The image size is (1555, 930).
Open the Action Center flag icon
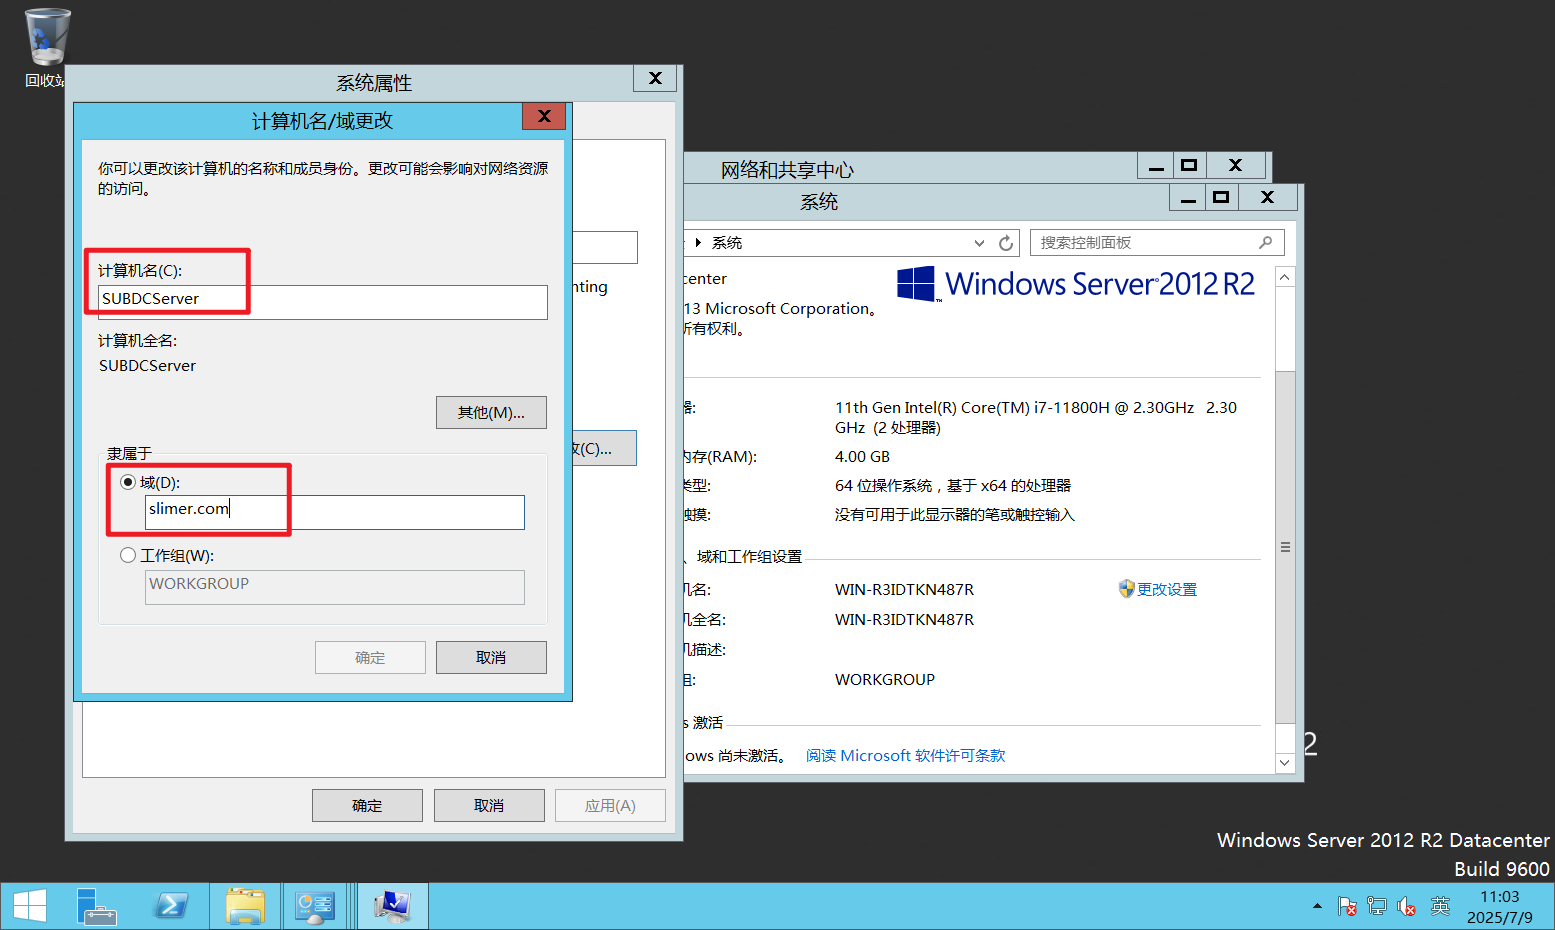click(x=1347, y=906)
